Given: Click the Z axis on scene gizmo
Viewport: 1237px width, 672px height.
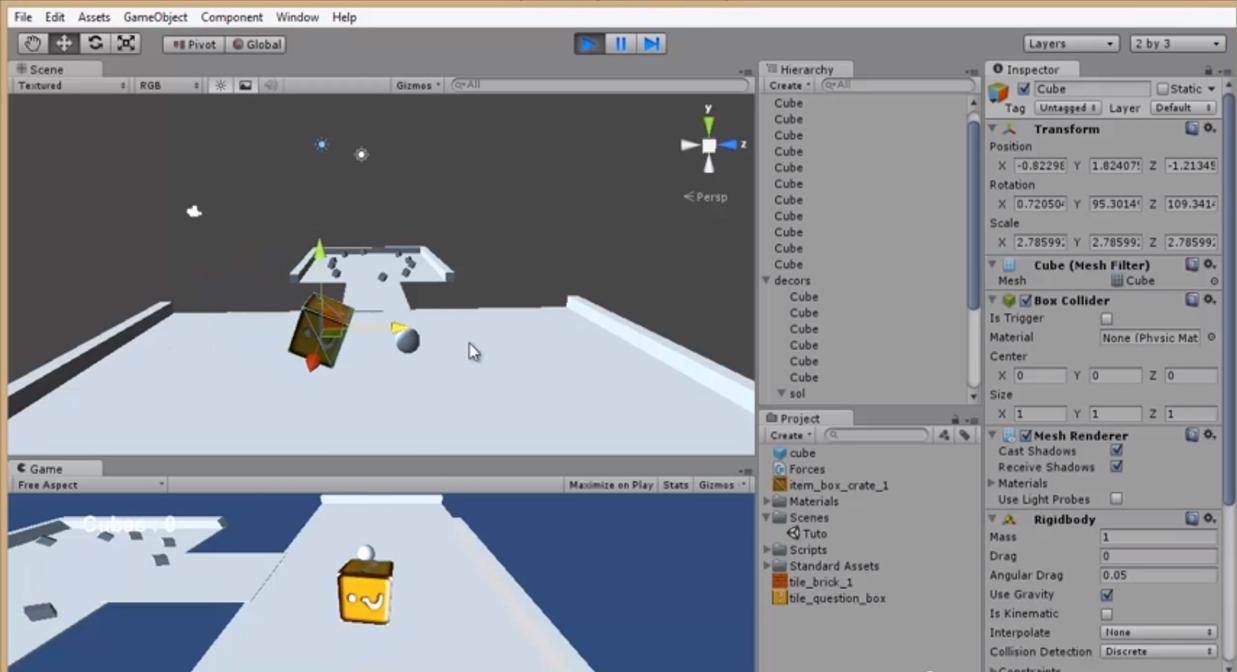Looking at the screenshot, I should click(731, 145).
